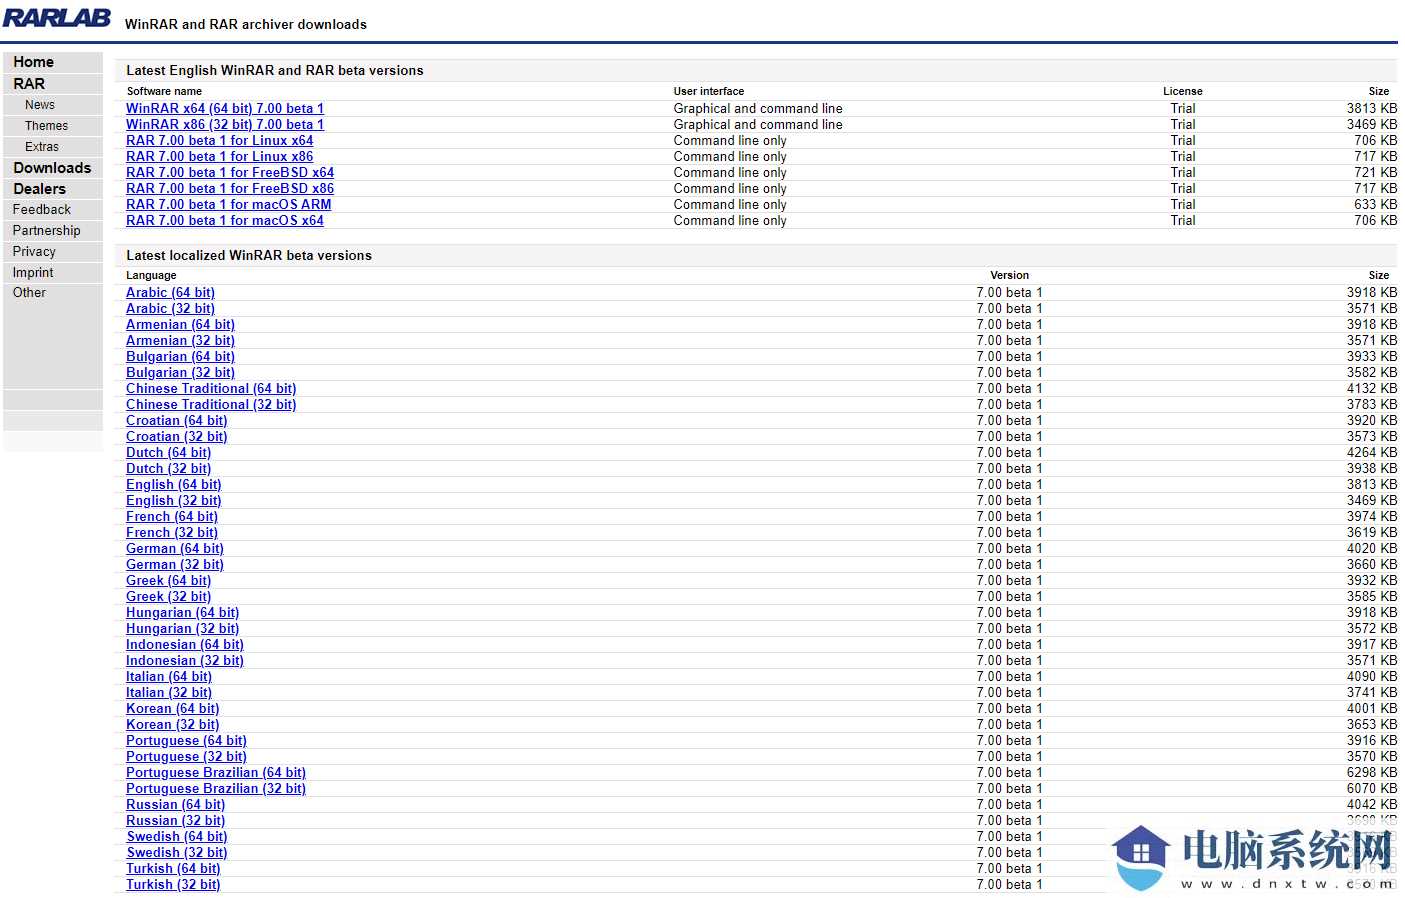This screenshot has width=1405, height=898.
Task: Open Hungarian (64 bit) download
Action: pos(182,613)
